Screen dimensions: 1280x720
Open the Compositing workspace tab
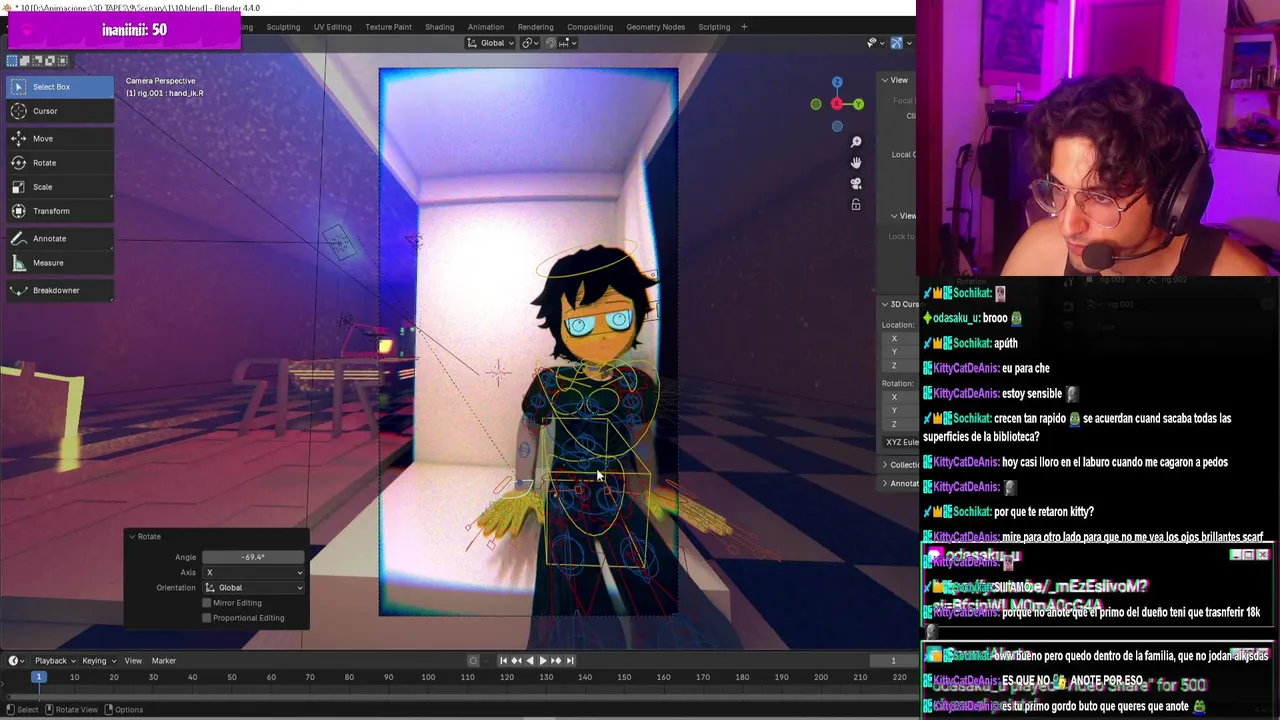point(590,27)
